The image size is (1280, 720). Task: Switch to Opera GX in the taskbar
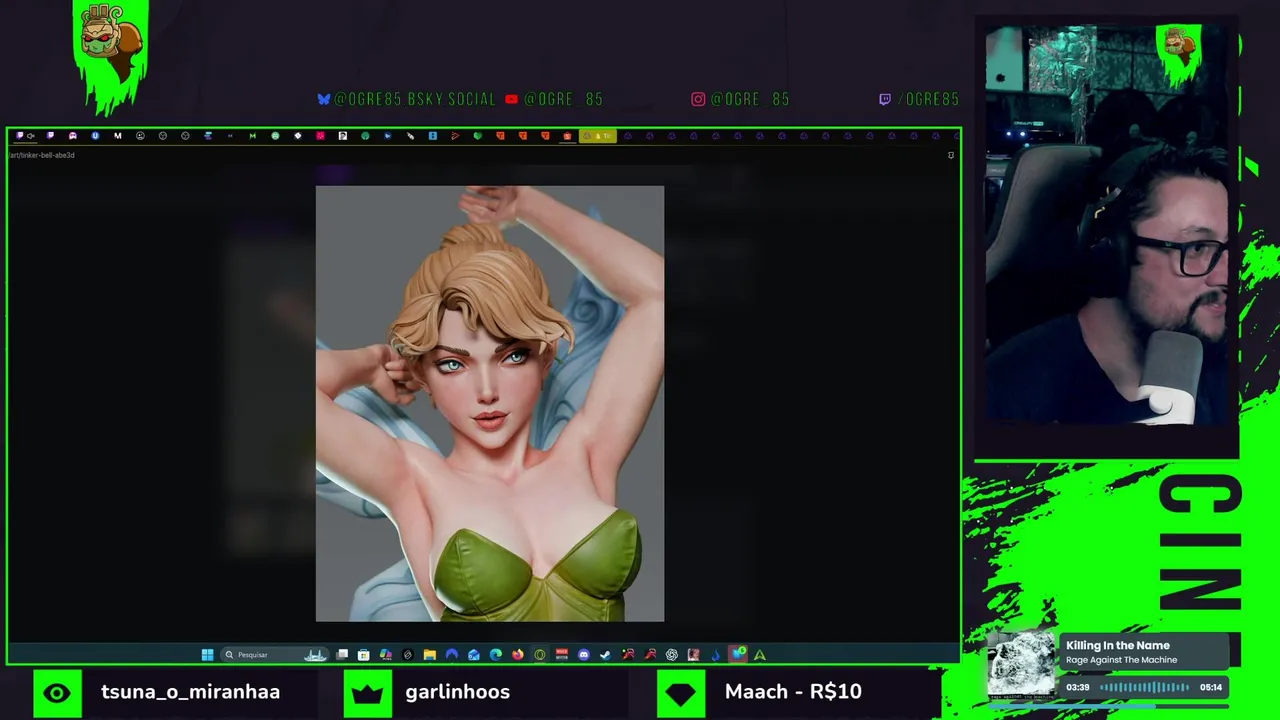[x=540, y=655]
